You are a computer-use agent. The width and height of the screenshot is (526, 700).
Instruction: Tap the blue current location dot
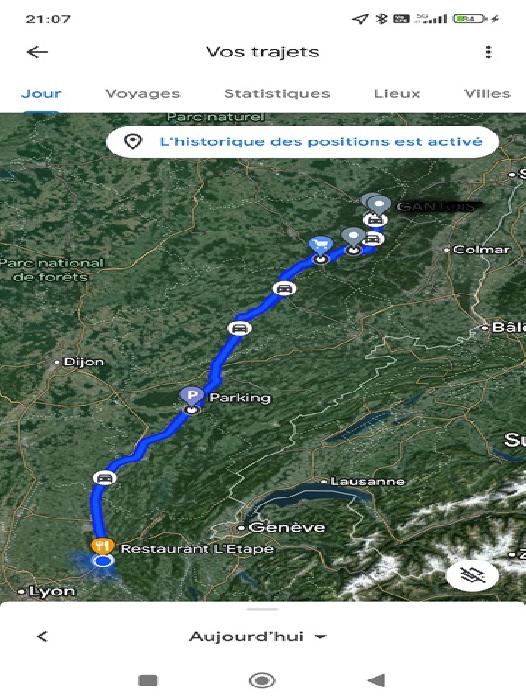point(103,561)
